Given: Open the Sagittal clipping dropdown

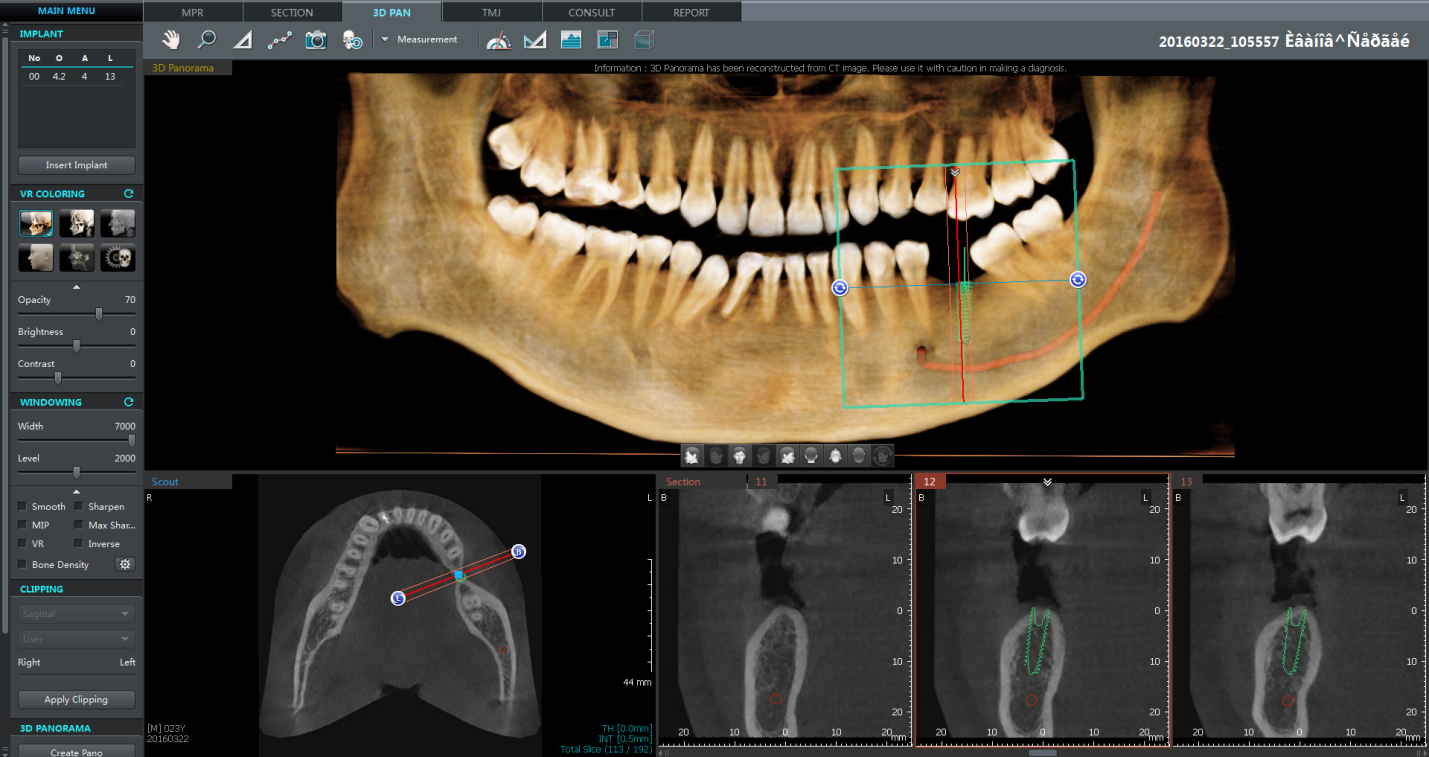Looking at the screenshot, I should click(x=76, y=613).
